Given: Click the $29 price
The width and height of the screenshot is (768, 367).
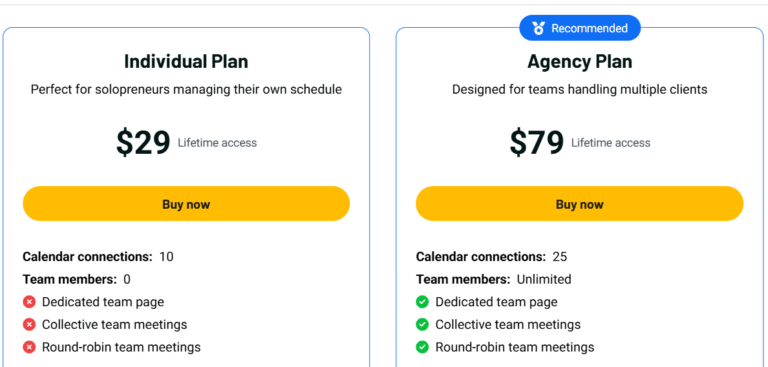Looking at the screenshot, I should (143, 143).
